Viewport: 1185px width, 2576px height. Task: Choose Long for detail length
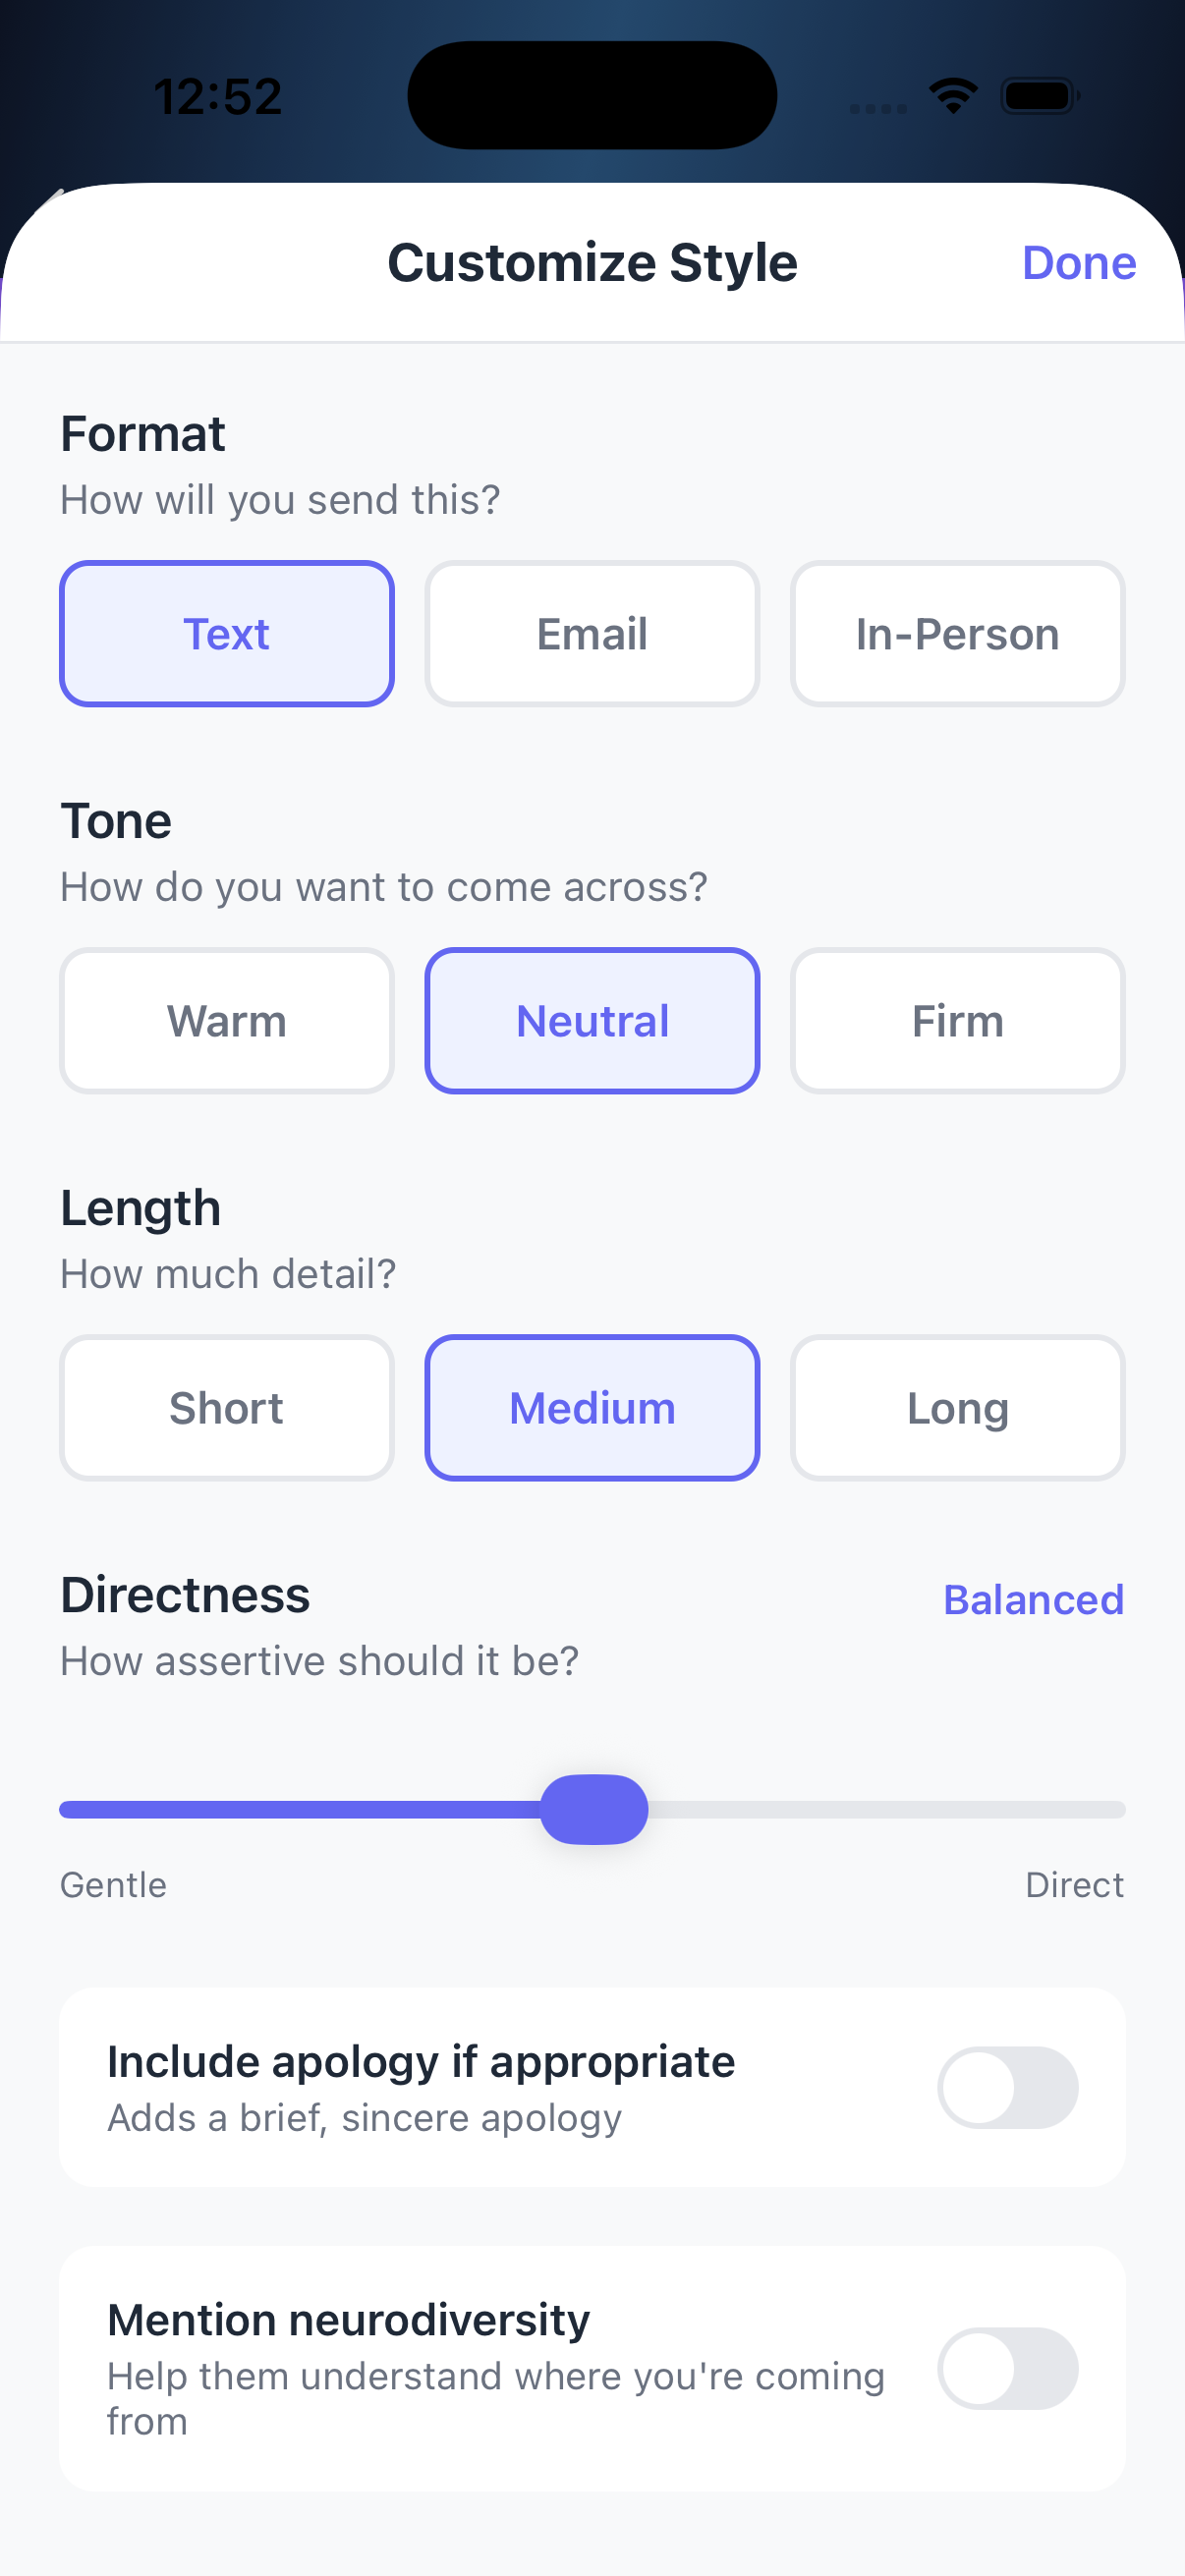957,1408
